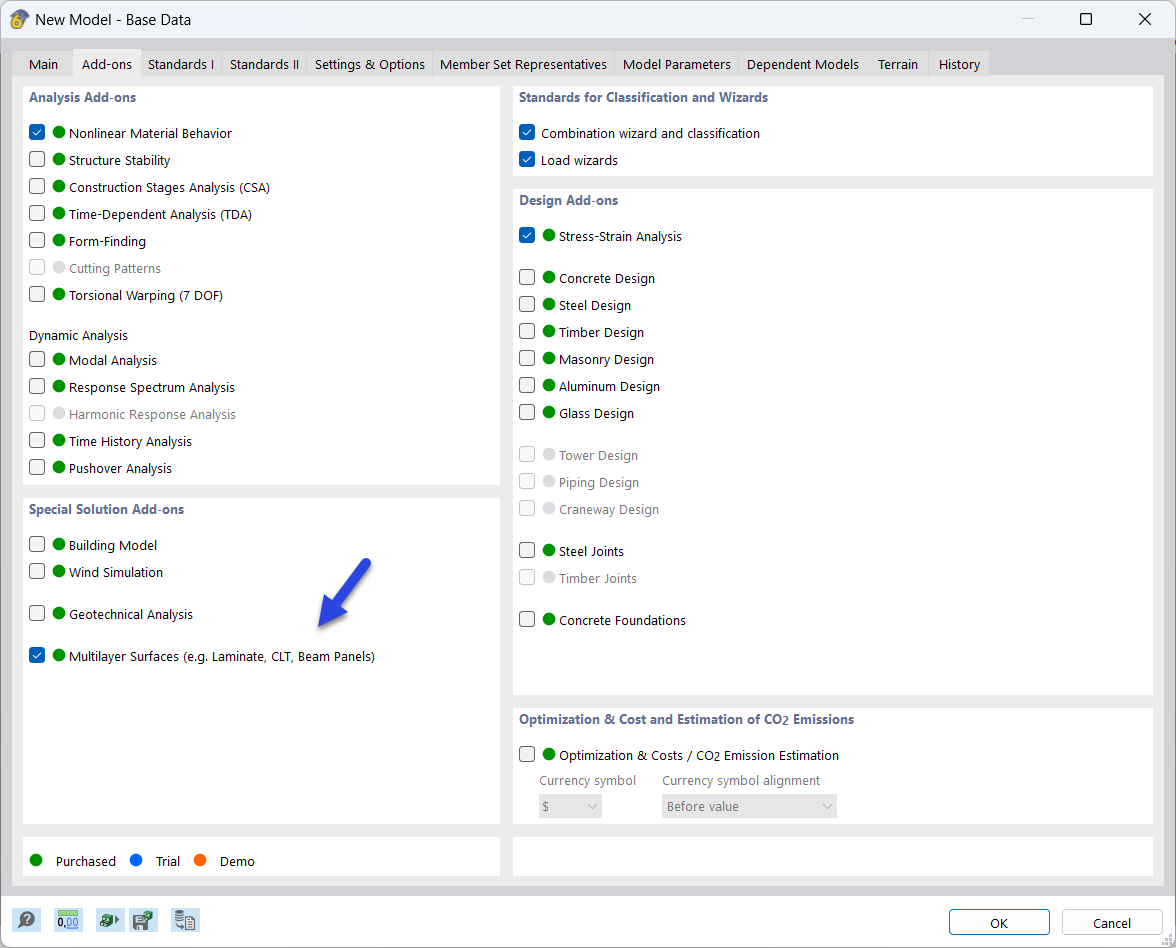
Task: Open units and decimal places settings icon
Action: tap(68, 919)
